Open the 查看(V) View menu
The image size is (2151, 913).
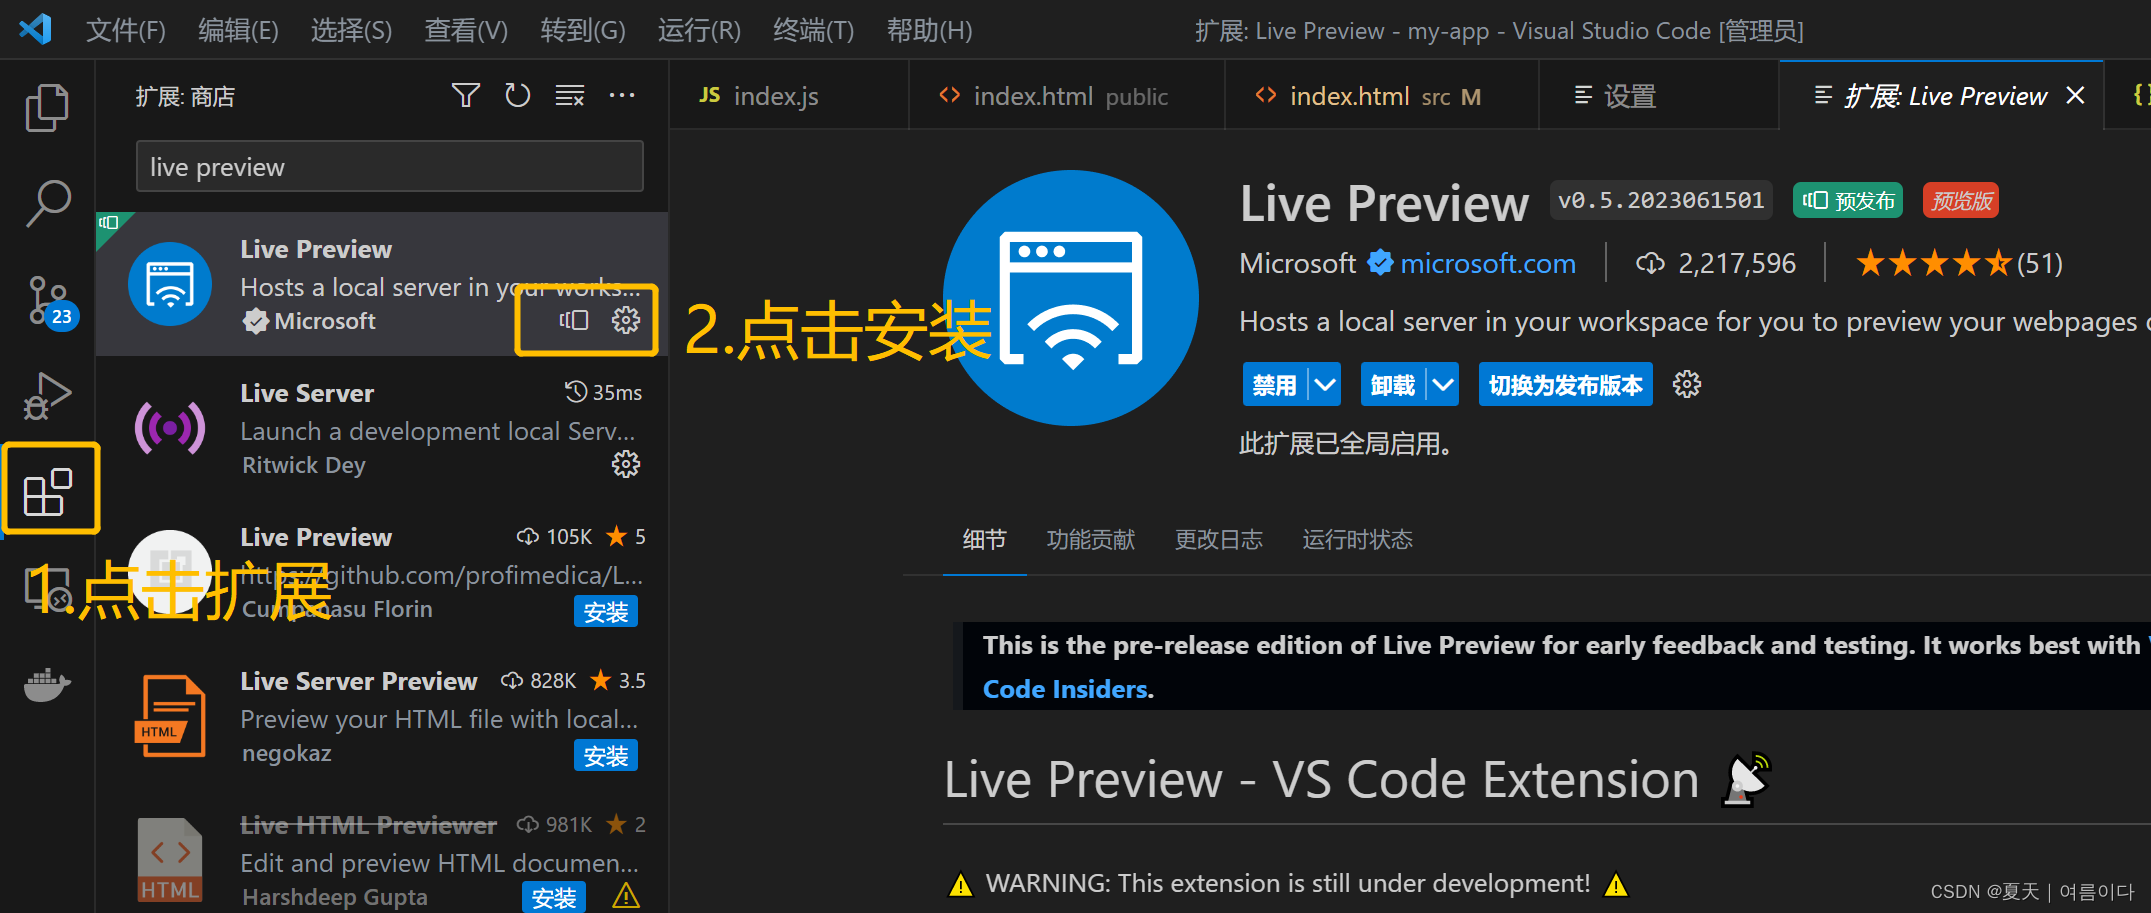pos(466,30)
